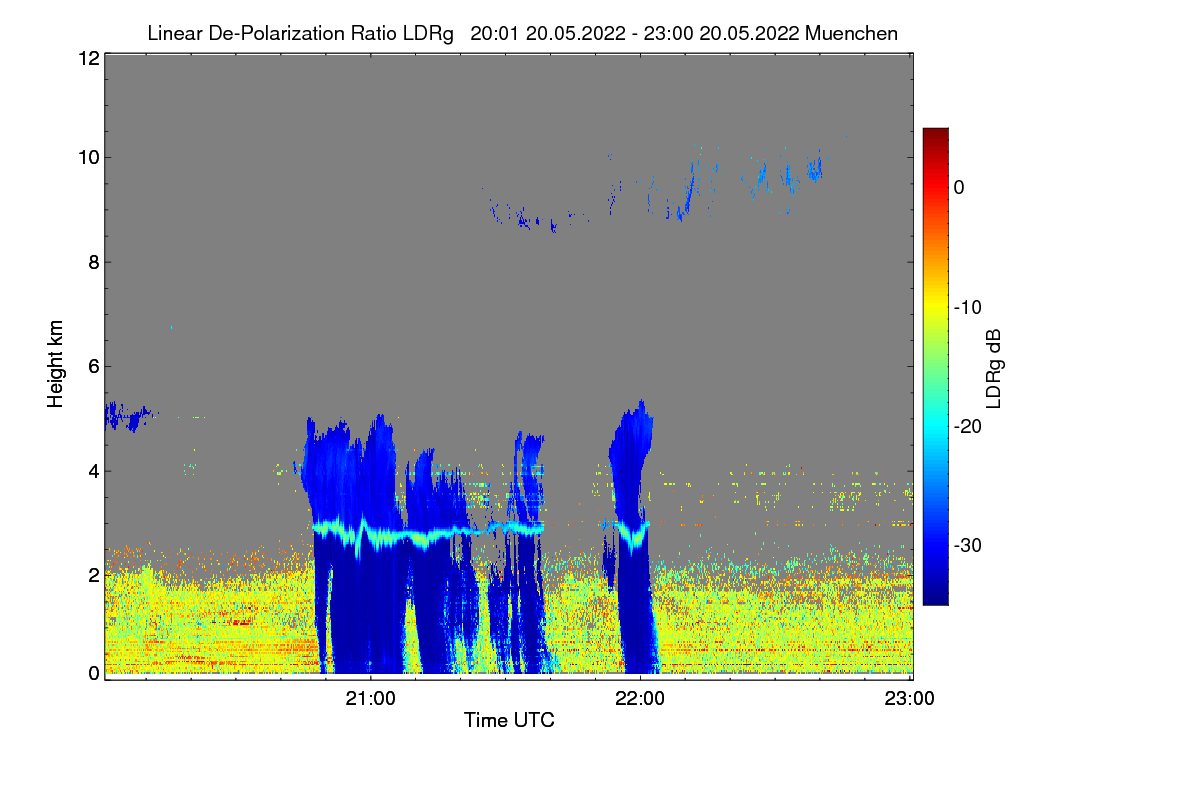
Task: Click the '22:00' time tick label
Action: (640, 699)
